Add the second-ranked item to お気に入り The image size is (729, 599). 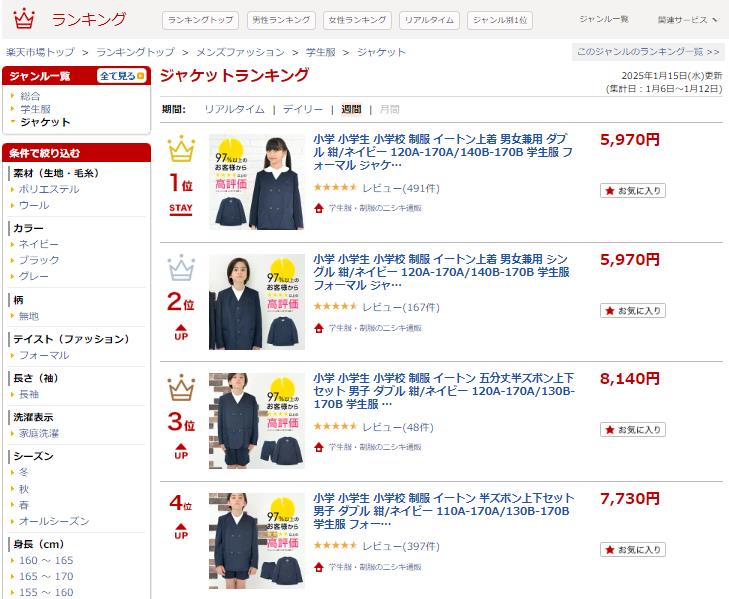click(x=633, y=311)
